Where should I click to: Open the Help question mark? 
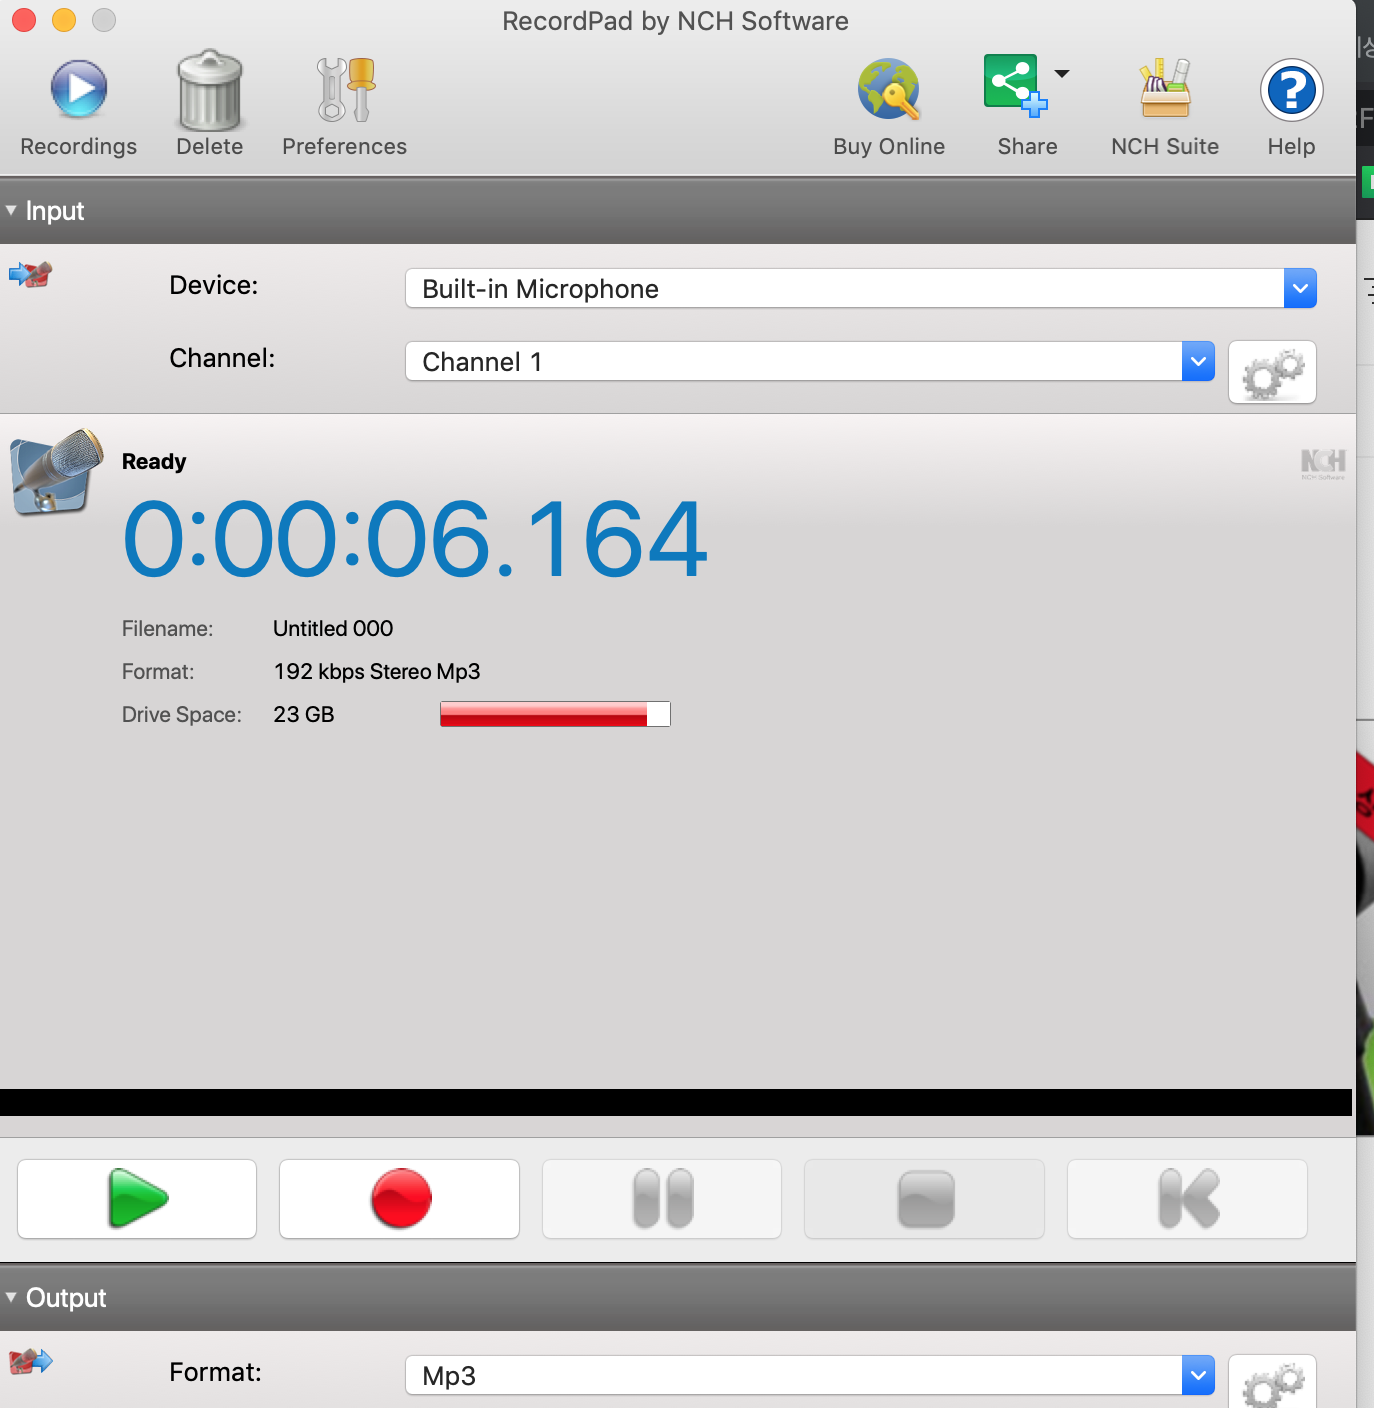click(1291, 90)
